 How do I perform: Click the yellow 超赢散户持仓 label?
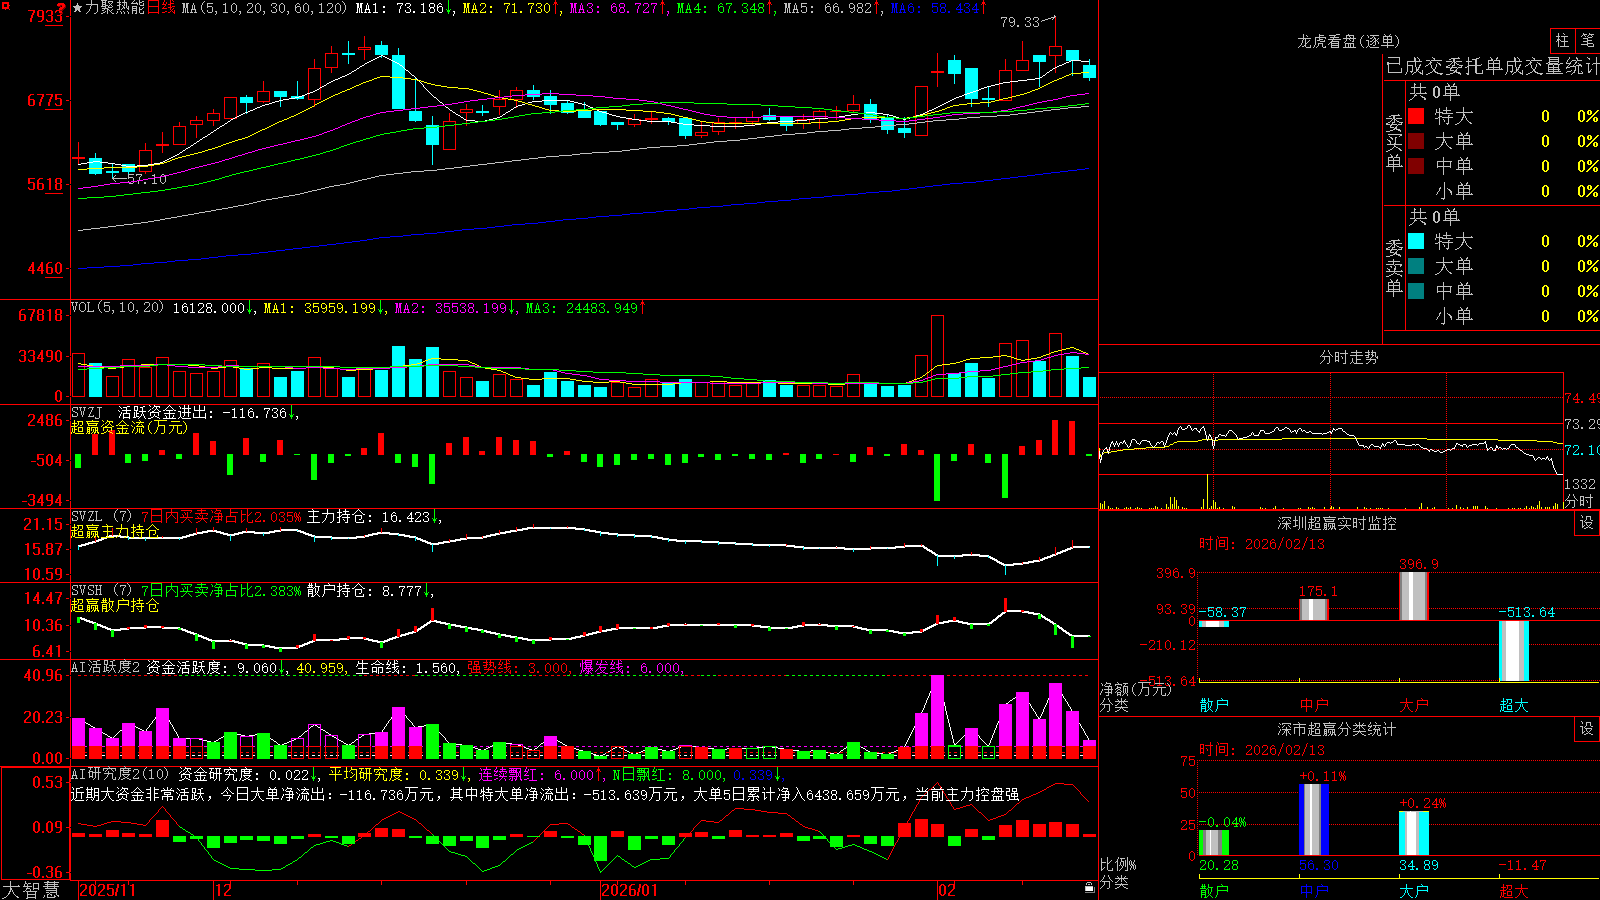tap(115, 605)
